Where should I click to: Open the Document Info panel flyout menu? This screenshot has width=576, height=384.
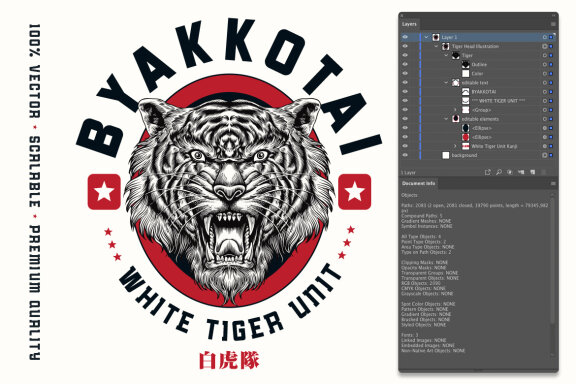tap(553, 183)
